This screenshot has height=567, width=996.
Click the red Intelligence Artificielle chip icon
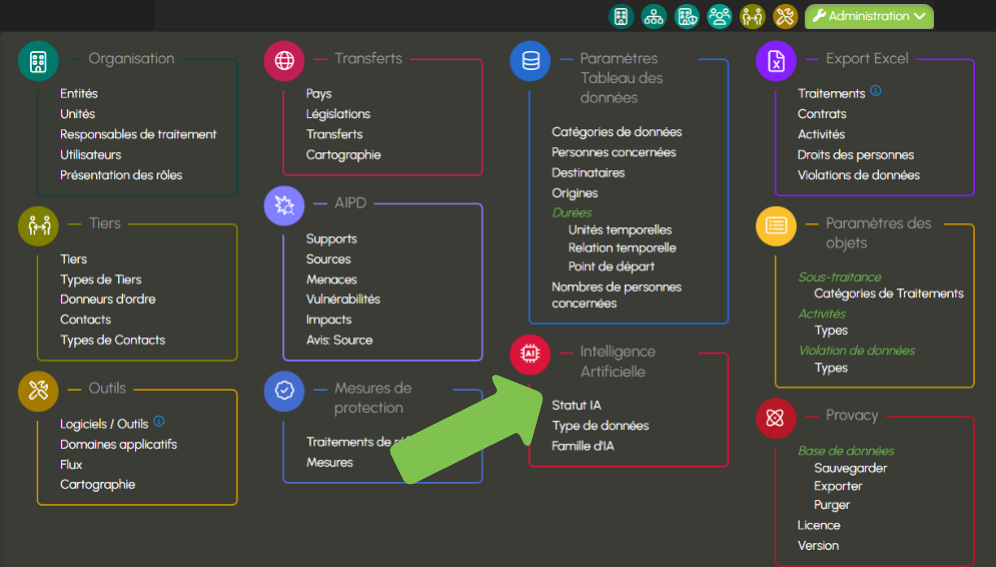[x=530, y=354]
